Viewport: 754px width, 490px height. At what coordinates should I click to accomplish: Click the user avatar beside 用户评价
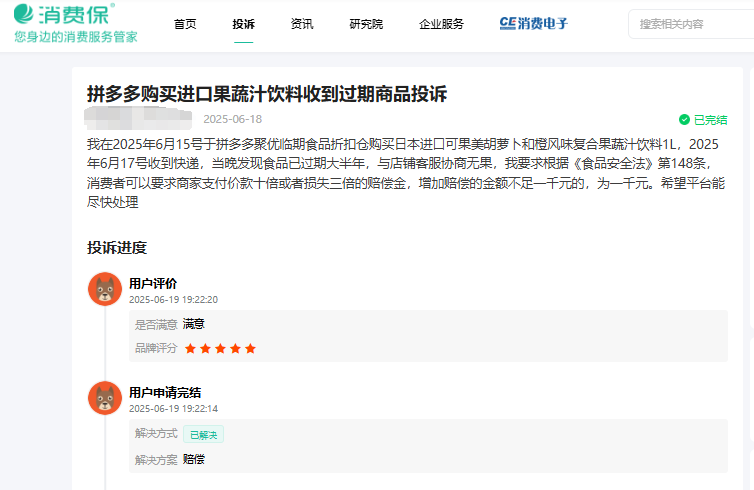point(105,289)
